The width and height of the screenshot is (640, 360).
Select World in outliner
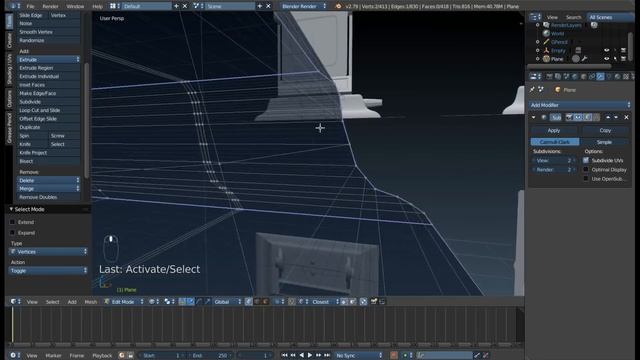(x=558, y=33)
